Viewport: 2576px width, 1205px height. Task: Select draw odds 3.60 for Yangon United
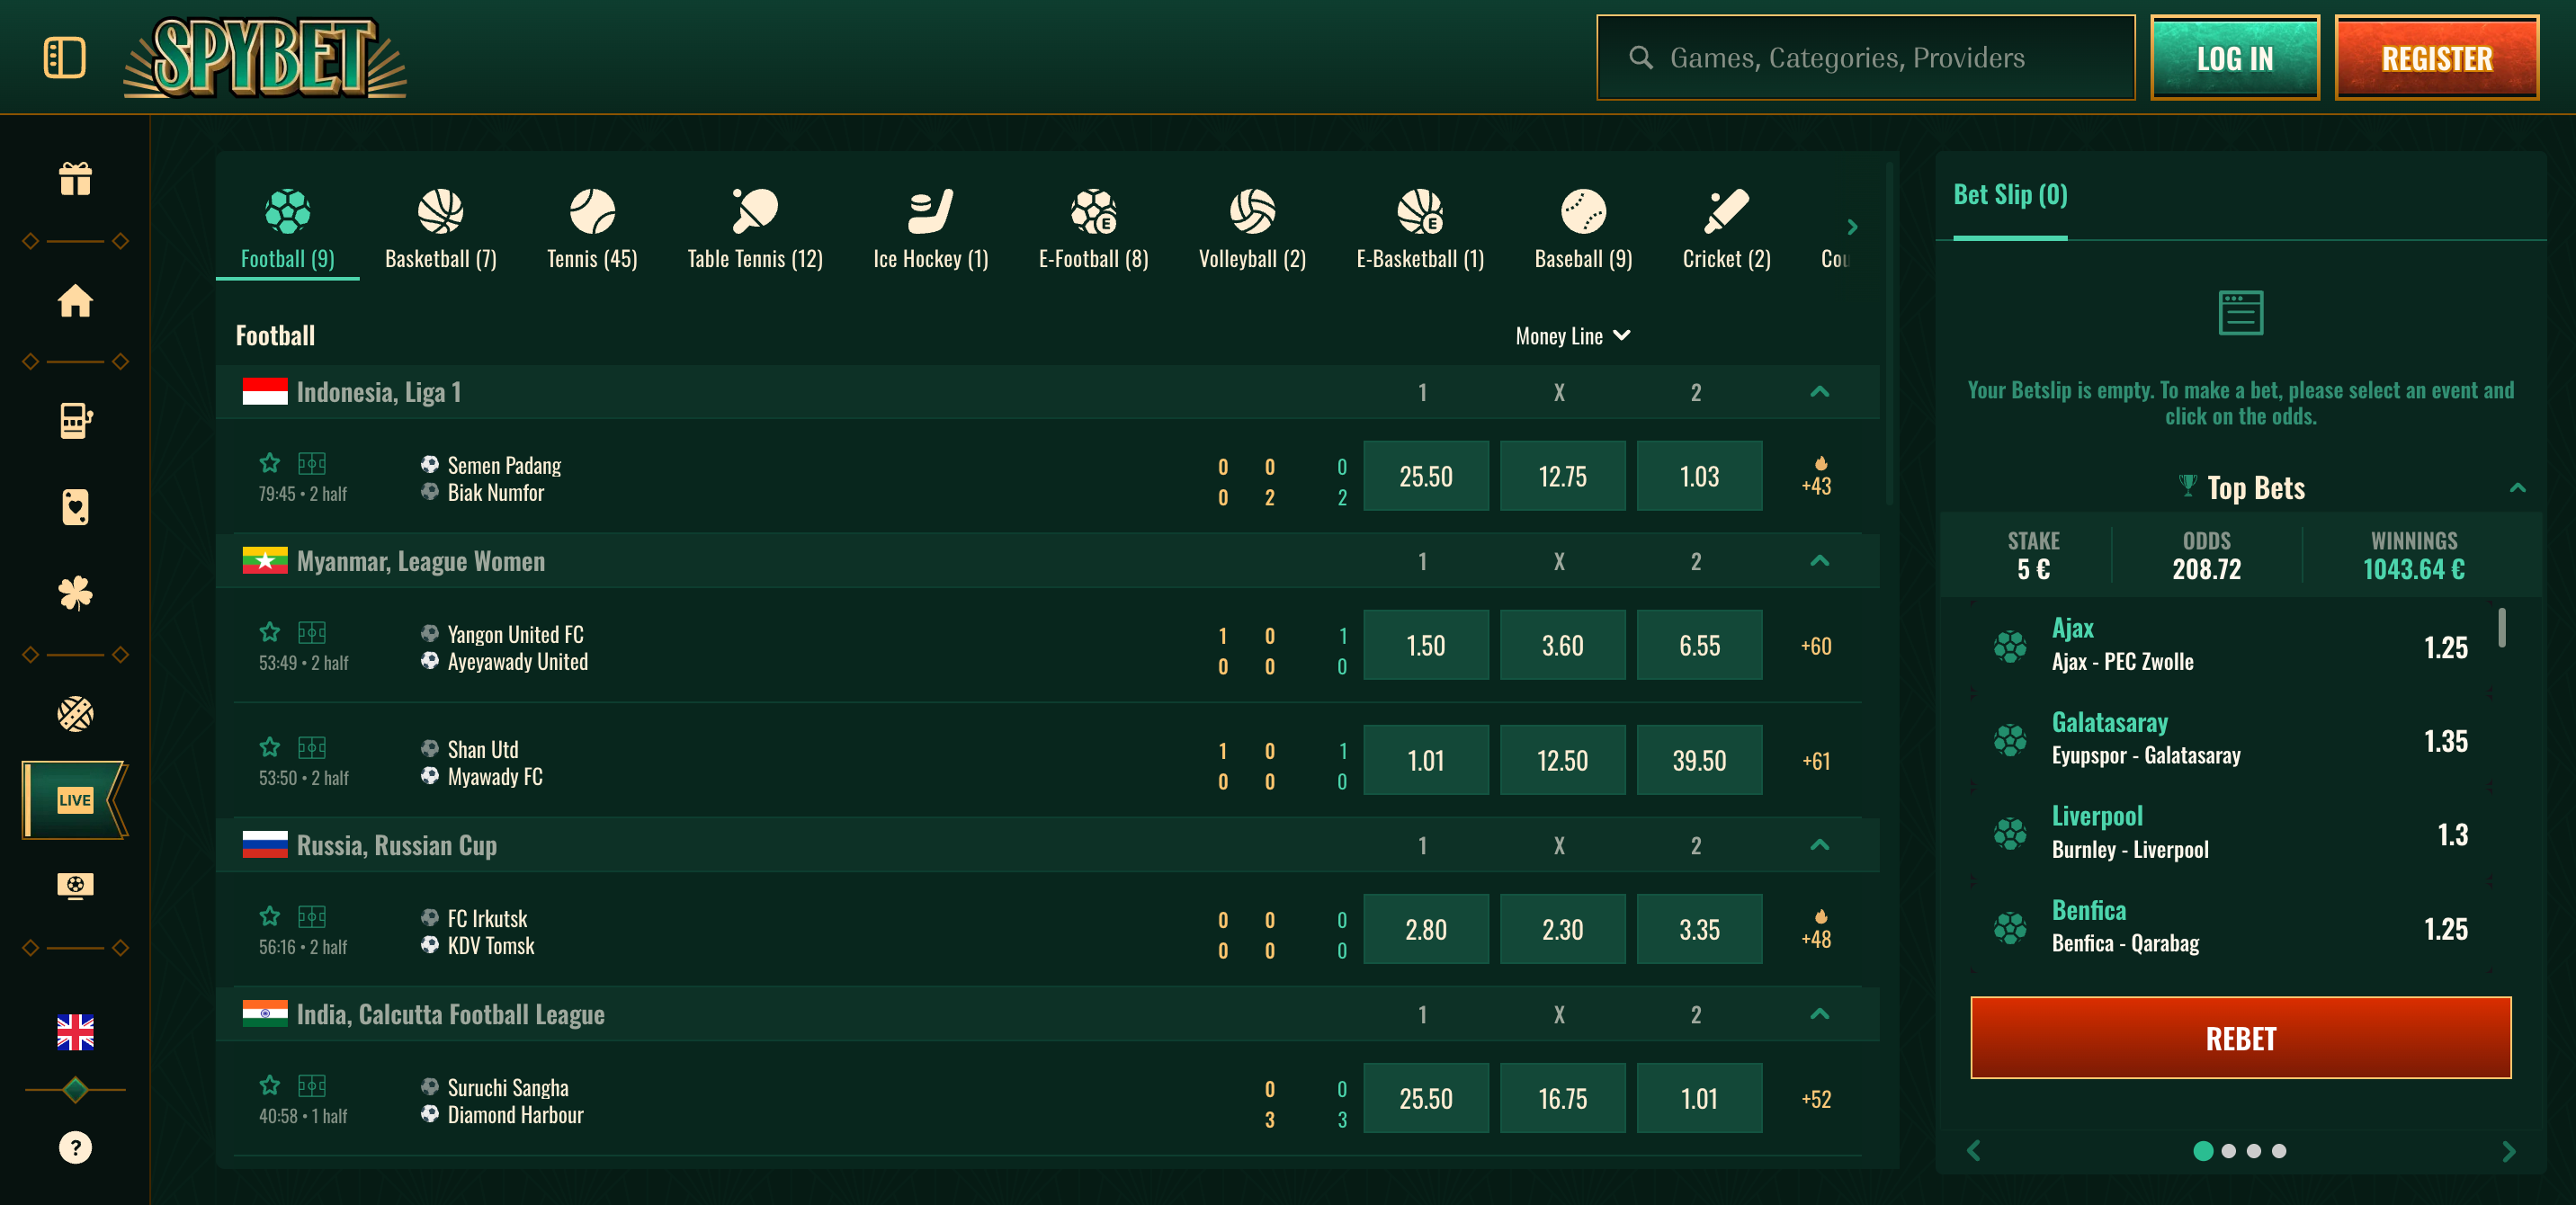click(x=1562, y=645)
